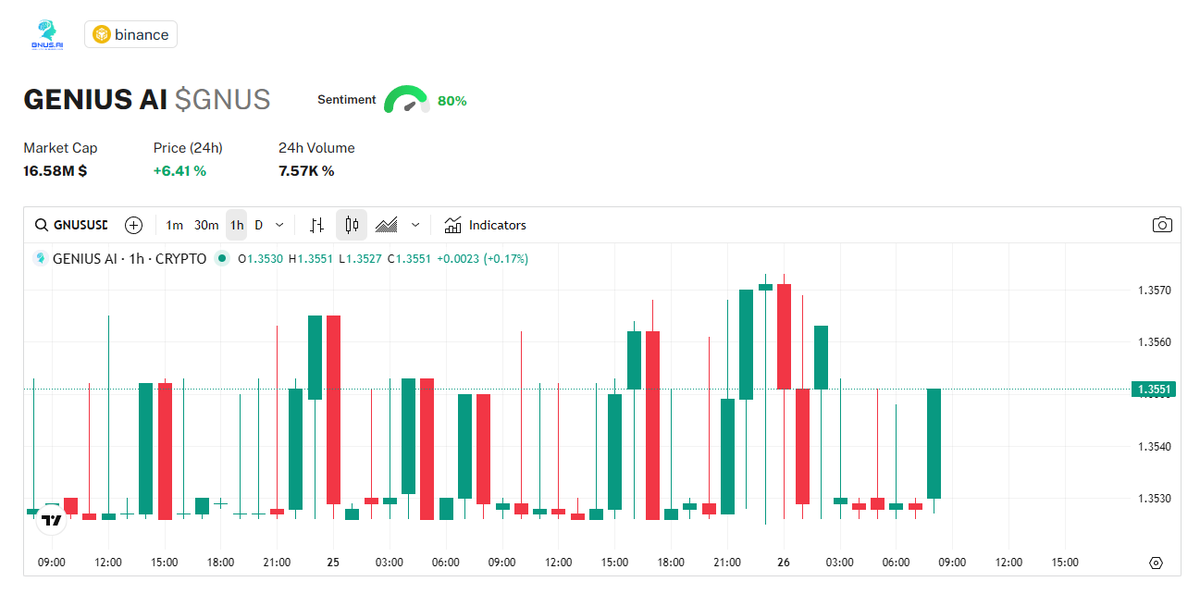Click the date label 25 on time axis
Screen dimensions: 1200x594
coord(333,563)
